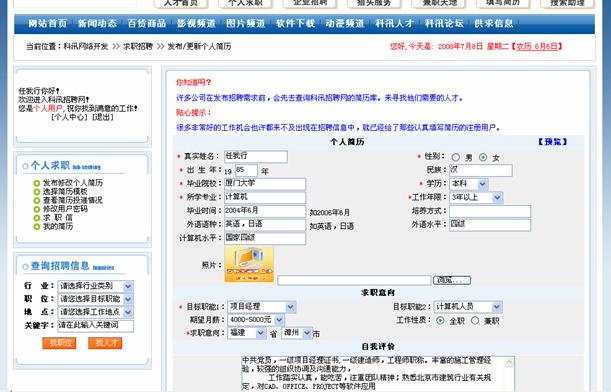Open 科讯论坛 in the nav bar

(444, 23)
